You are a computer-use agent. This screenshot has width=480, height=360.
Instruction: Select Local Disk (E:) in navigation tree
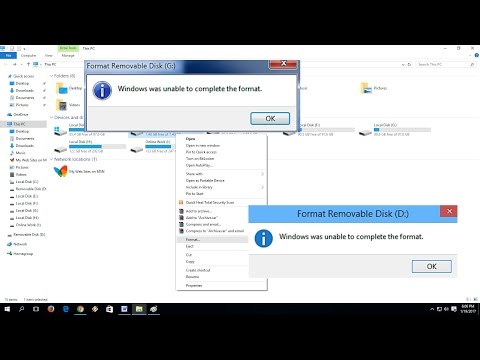(x=27, y=196)
